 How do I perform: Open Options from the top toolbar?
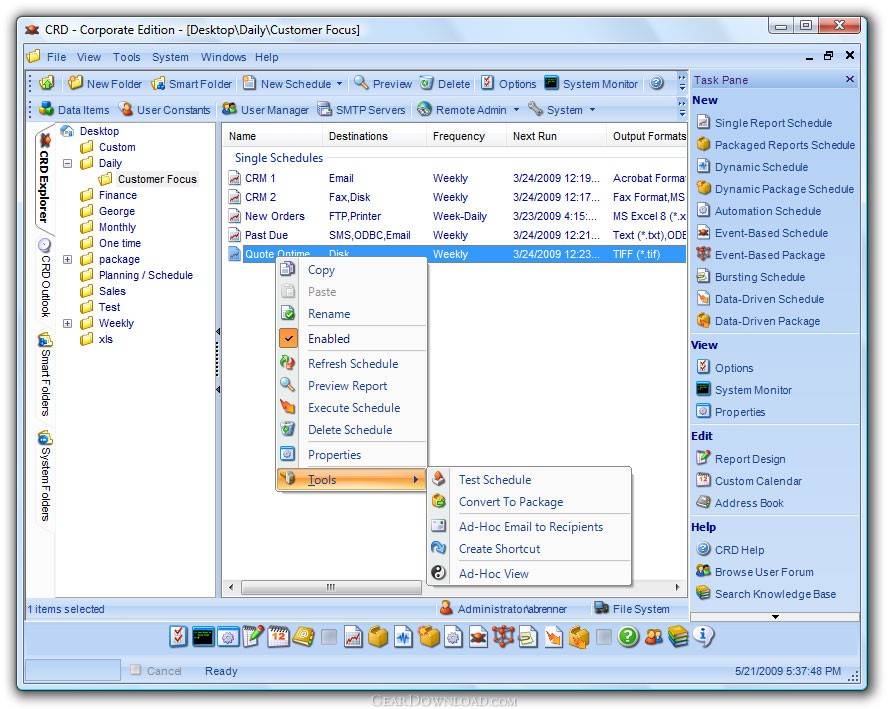(x=509, y=84)
